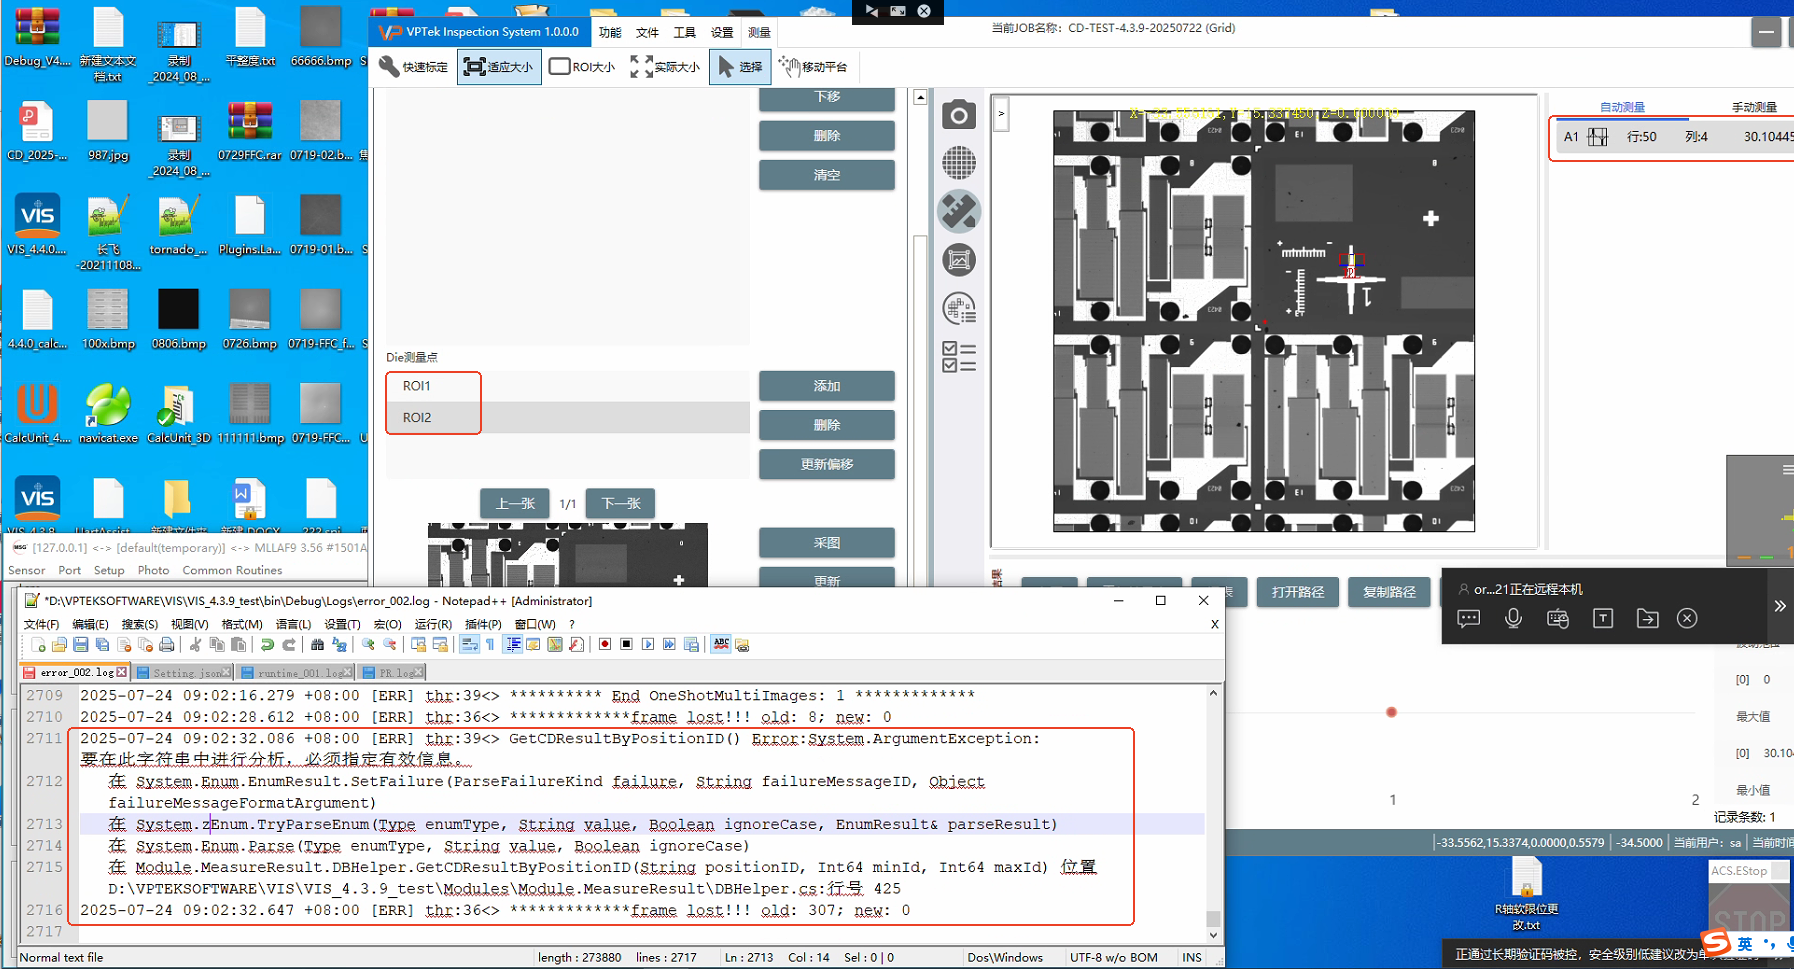Open the 测量 menu tab

(759, 32)
